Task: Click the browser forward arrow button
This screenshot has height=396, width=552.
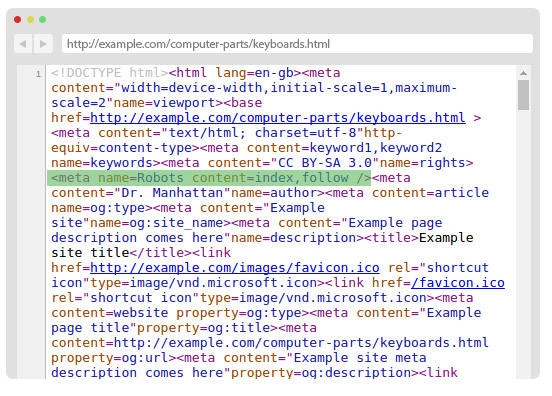Action: [43, 44]
